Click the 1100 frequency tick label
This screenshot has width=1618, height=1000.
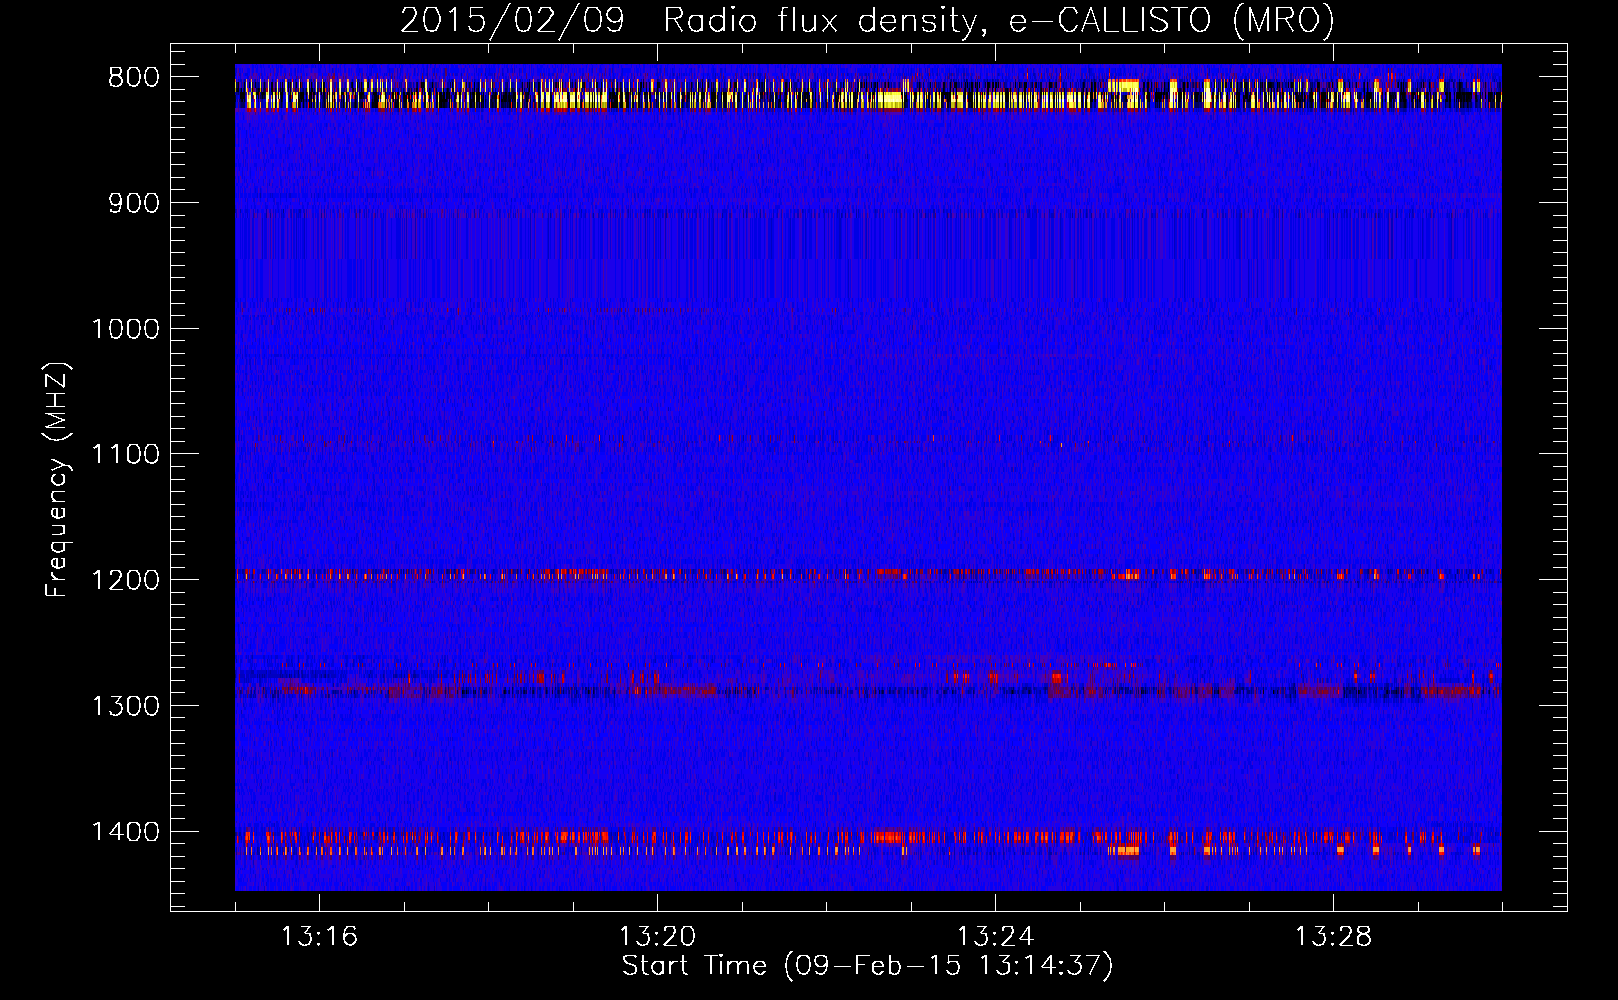pyautogui.click(x=125, y=455)
